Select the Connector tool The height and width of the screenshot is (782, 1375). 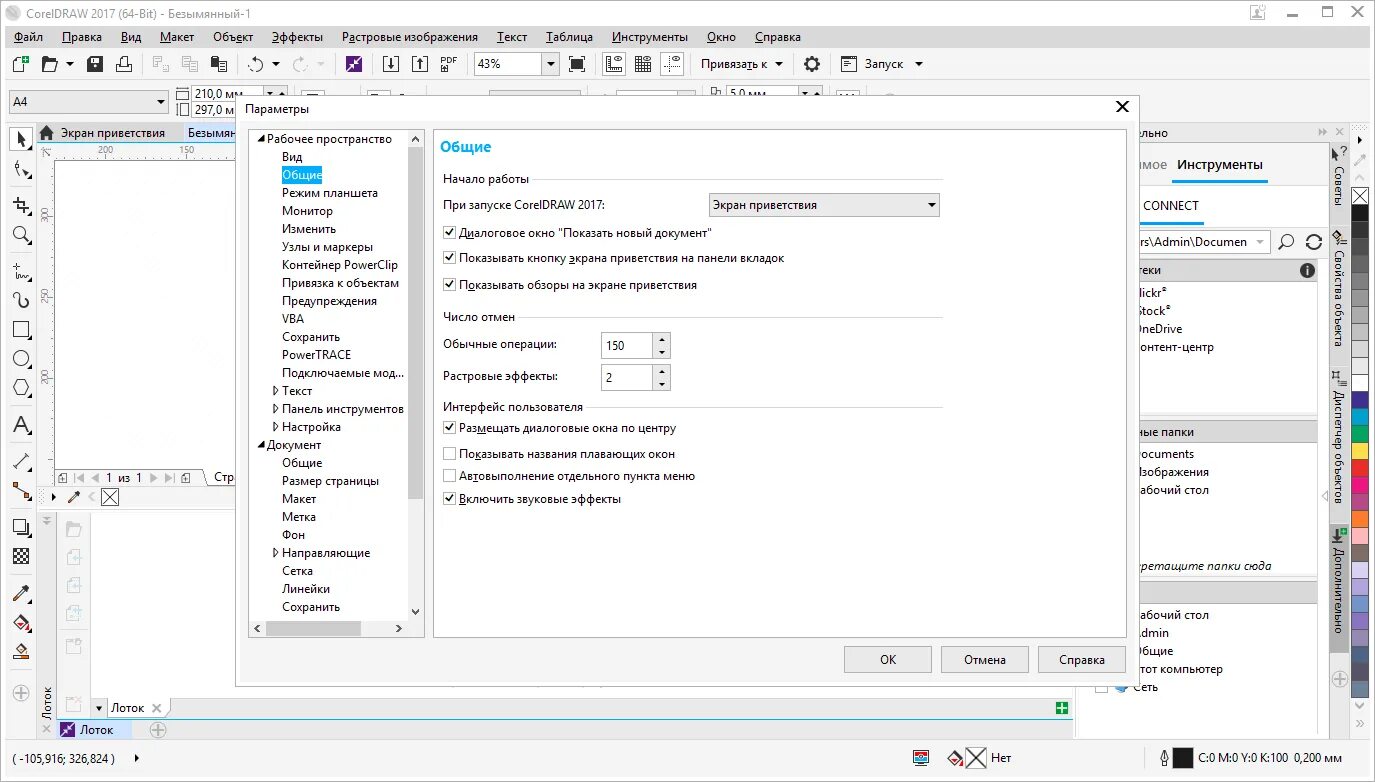point(21,491)
